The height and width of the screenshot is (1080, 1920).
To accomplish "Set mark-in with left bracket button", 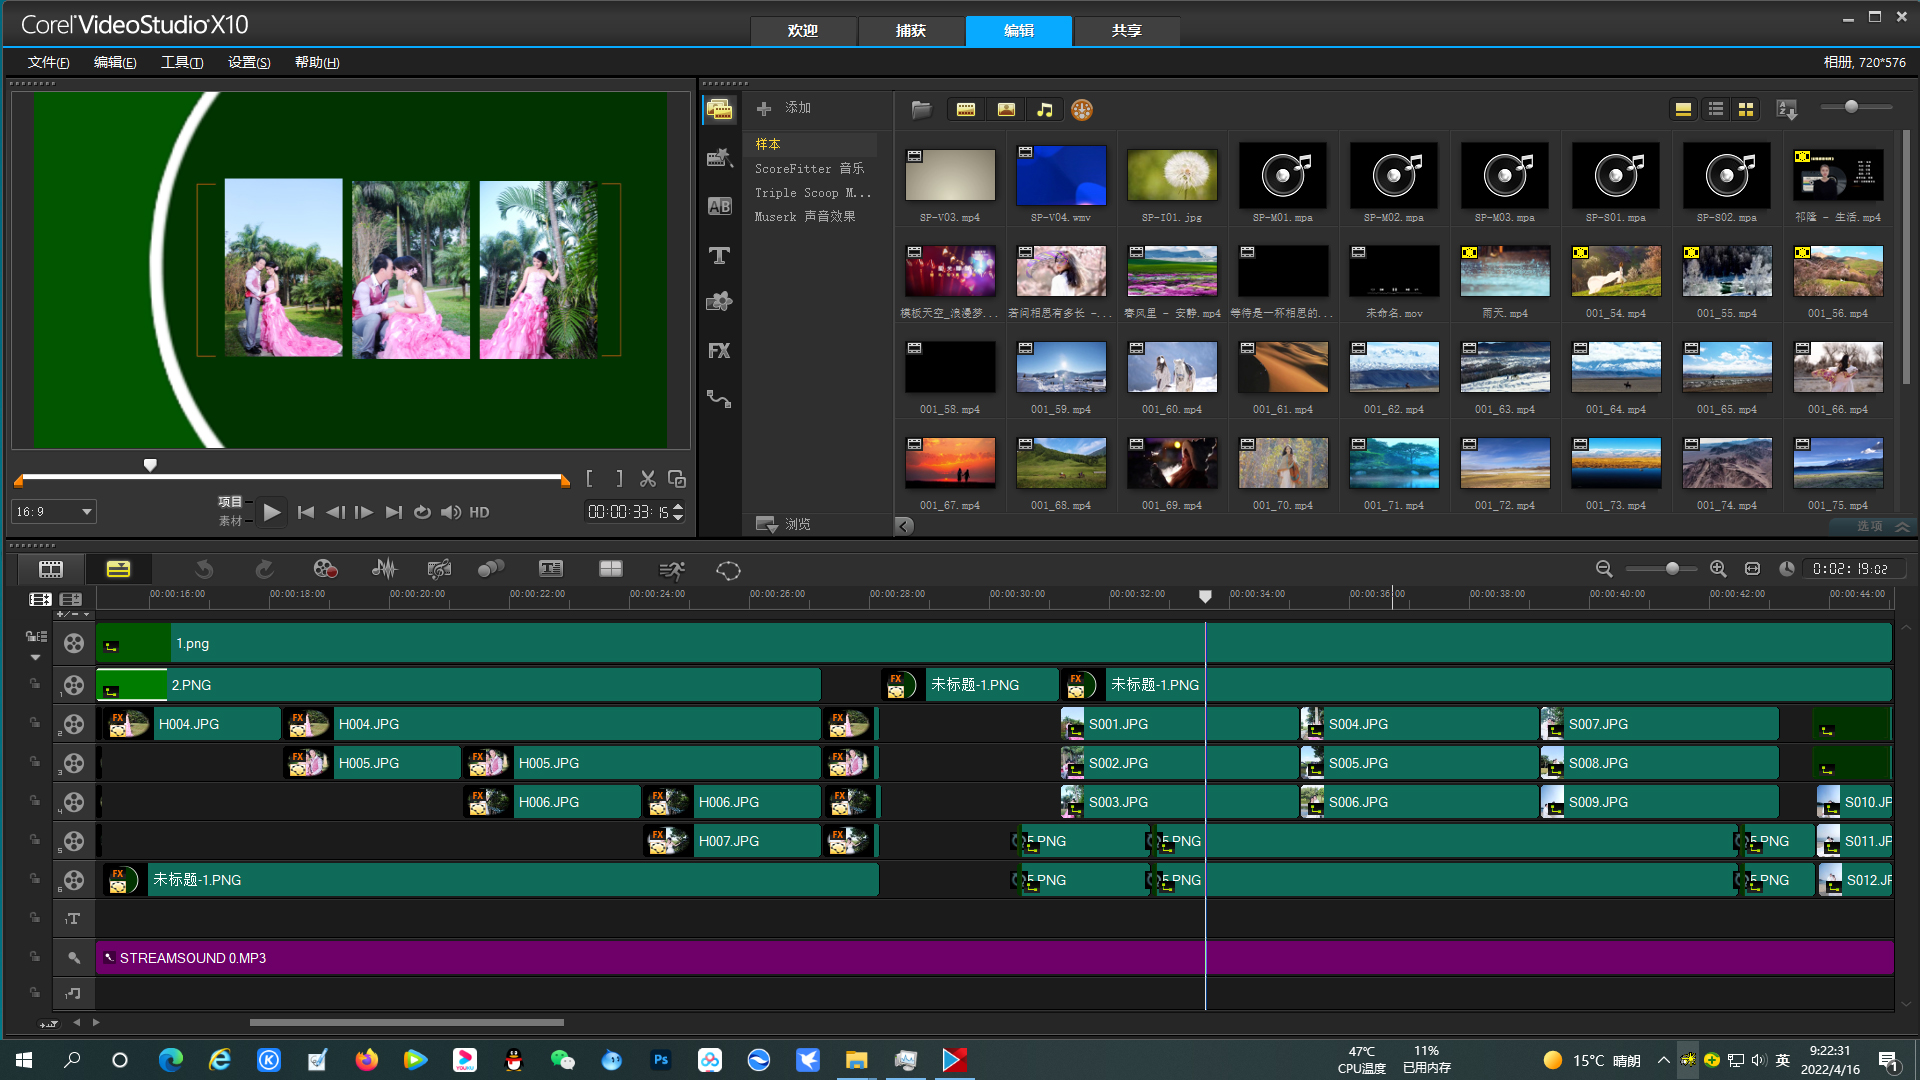I will tap(589, 479).
